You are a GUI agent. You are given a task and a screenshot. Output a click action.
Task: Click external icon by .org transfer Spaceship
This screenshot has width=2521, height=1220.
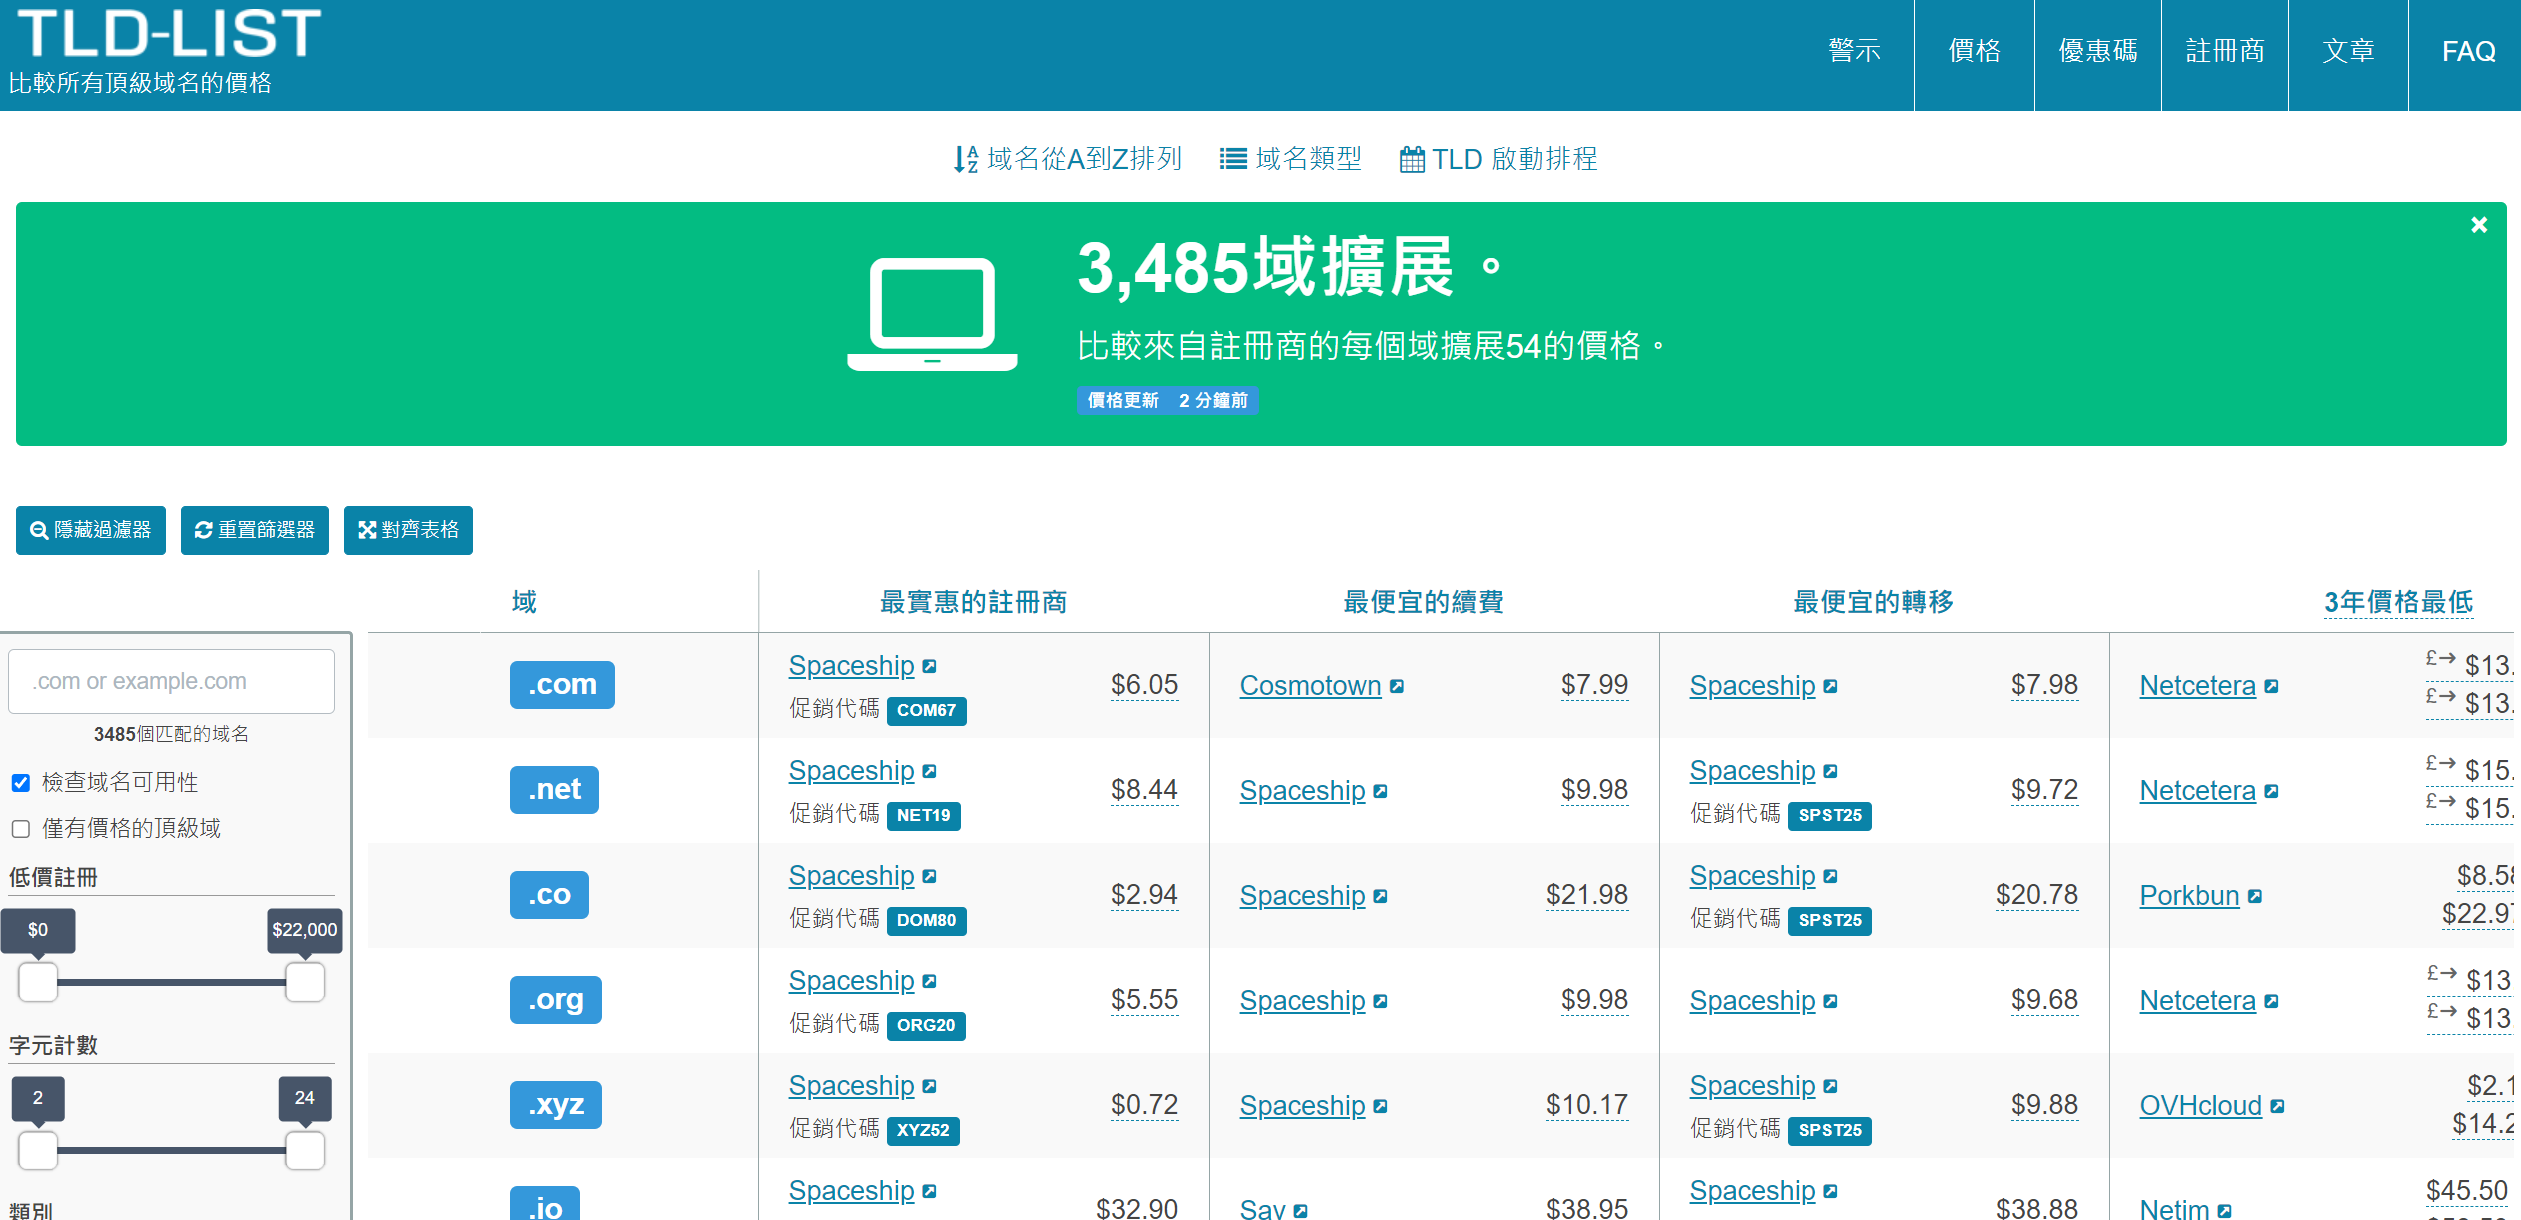coord(1830,1001)
